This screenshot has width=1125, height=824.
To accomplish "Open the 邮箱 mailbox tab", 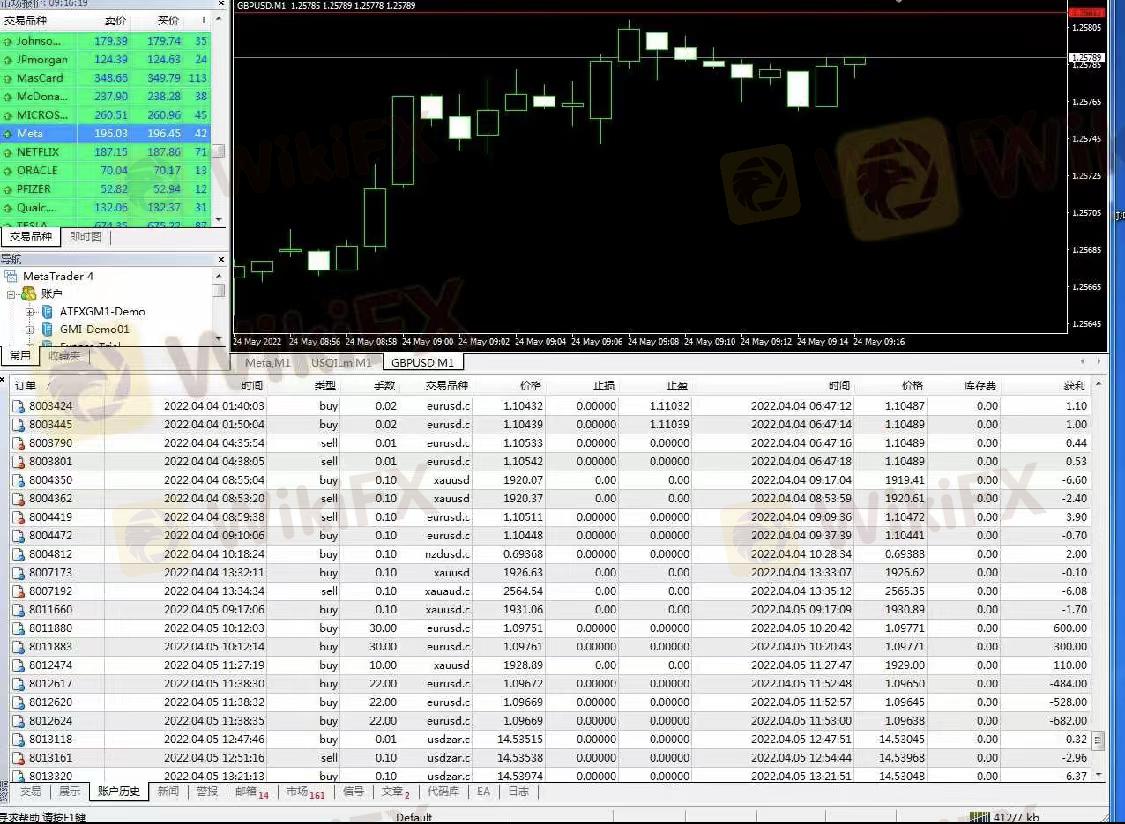I will [x=251, y=791].
